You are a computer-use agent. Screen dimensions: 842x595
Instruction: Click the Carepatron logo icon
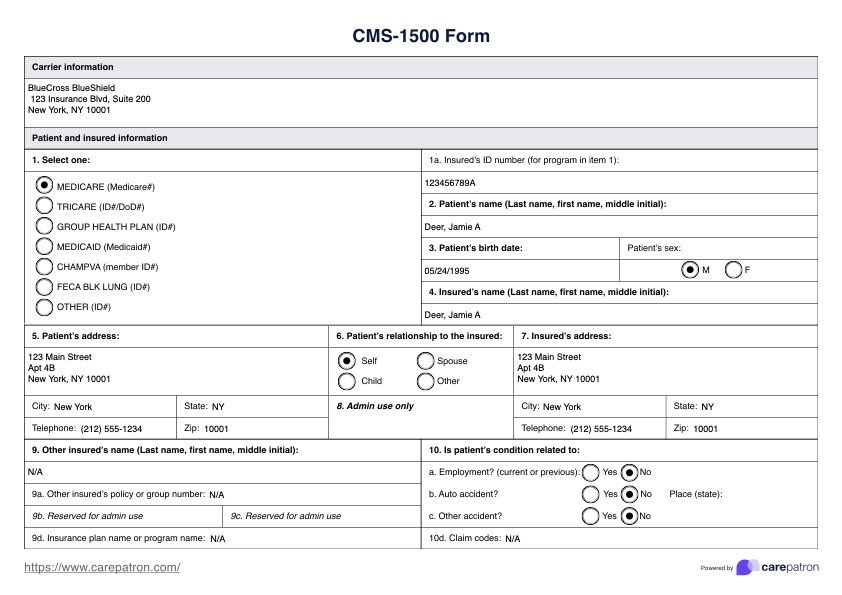[746, 567]
